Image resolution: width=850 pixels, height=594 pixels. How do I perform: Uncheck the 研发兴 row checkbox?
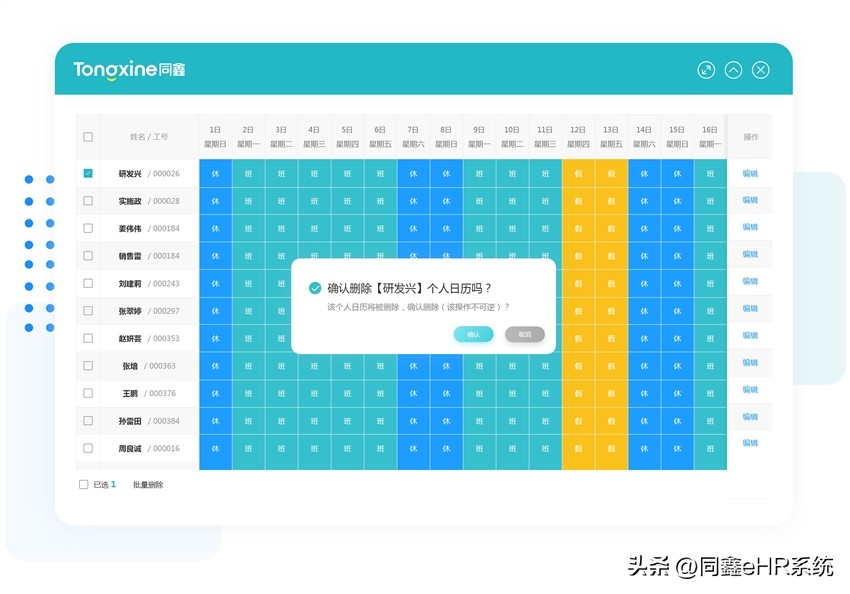(x=87, y=172)
